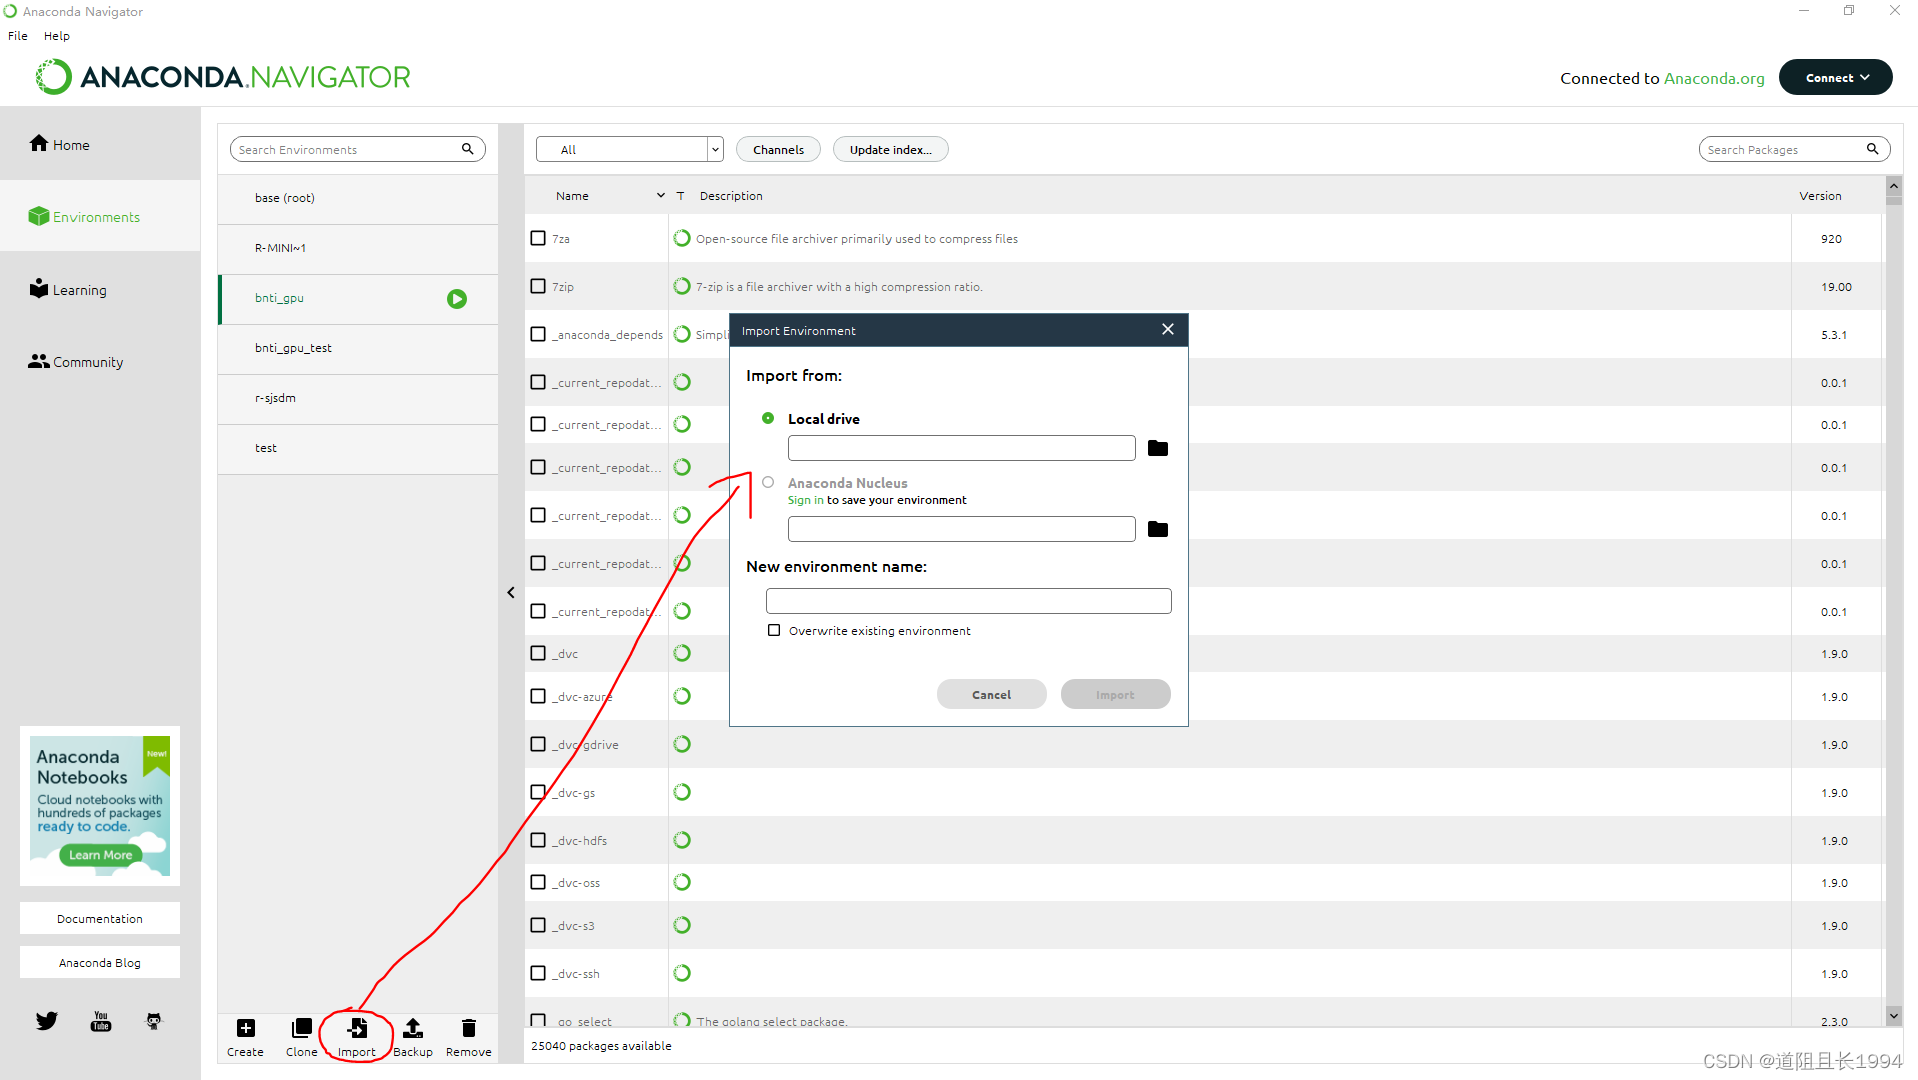Click the Anaconda Navigator logo
Viewport: 1918px width, 1080px height.
tap(223, 77)
